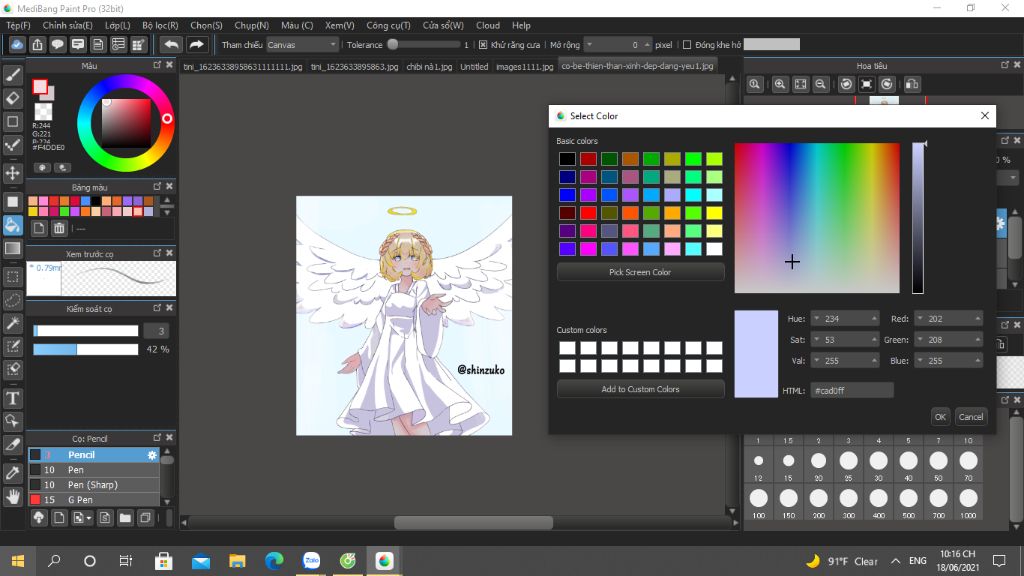Close the Select Color dialog with X
Image resolution: width=1024 pixels, height=576 pixels.
click(985, 116)
